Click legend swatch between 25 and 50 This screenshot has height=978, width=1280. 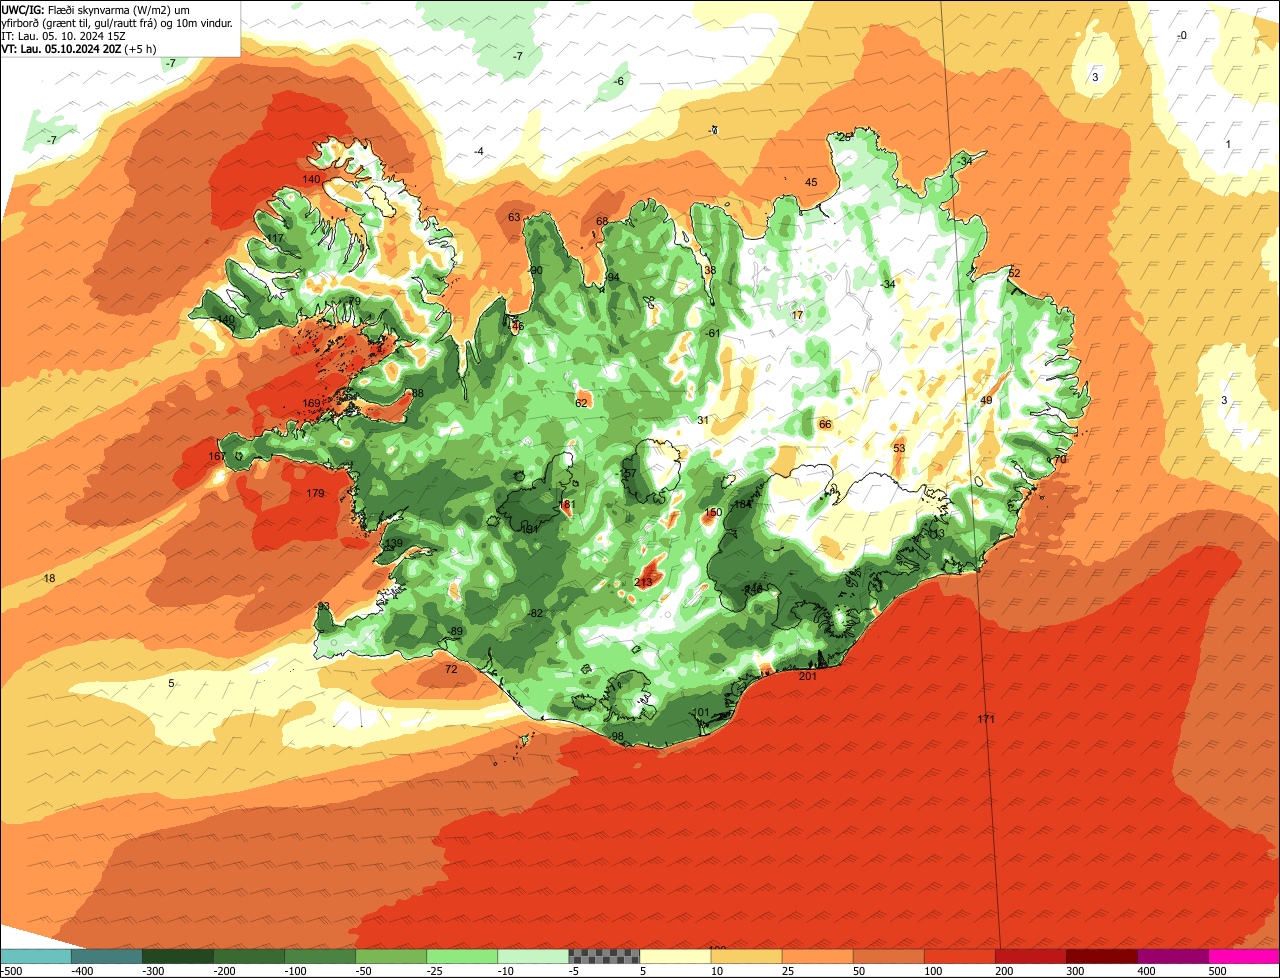pyautogui.click(x=817, y=956)
